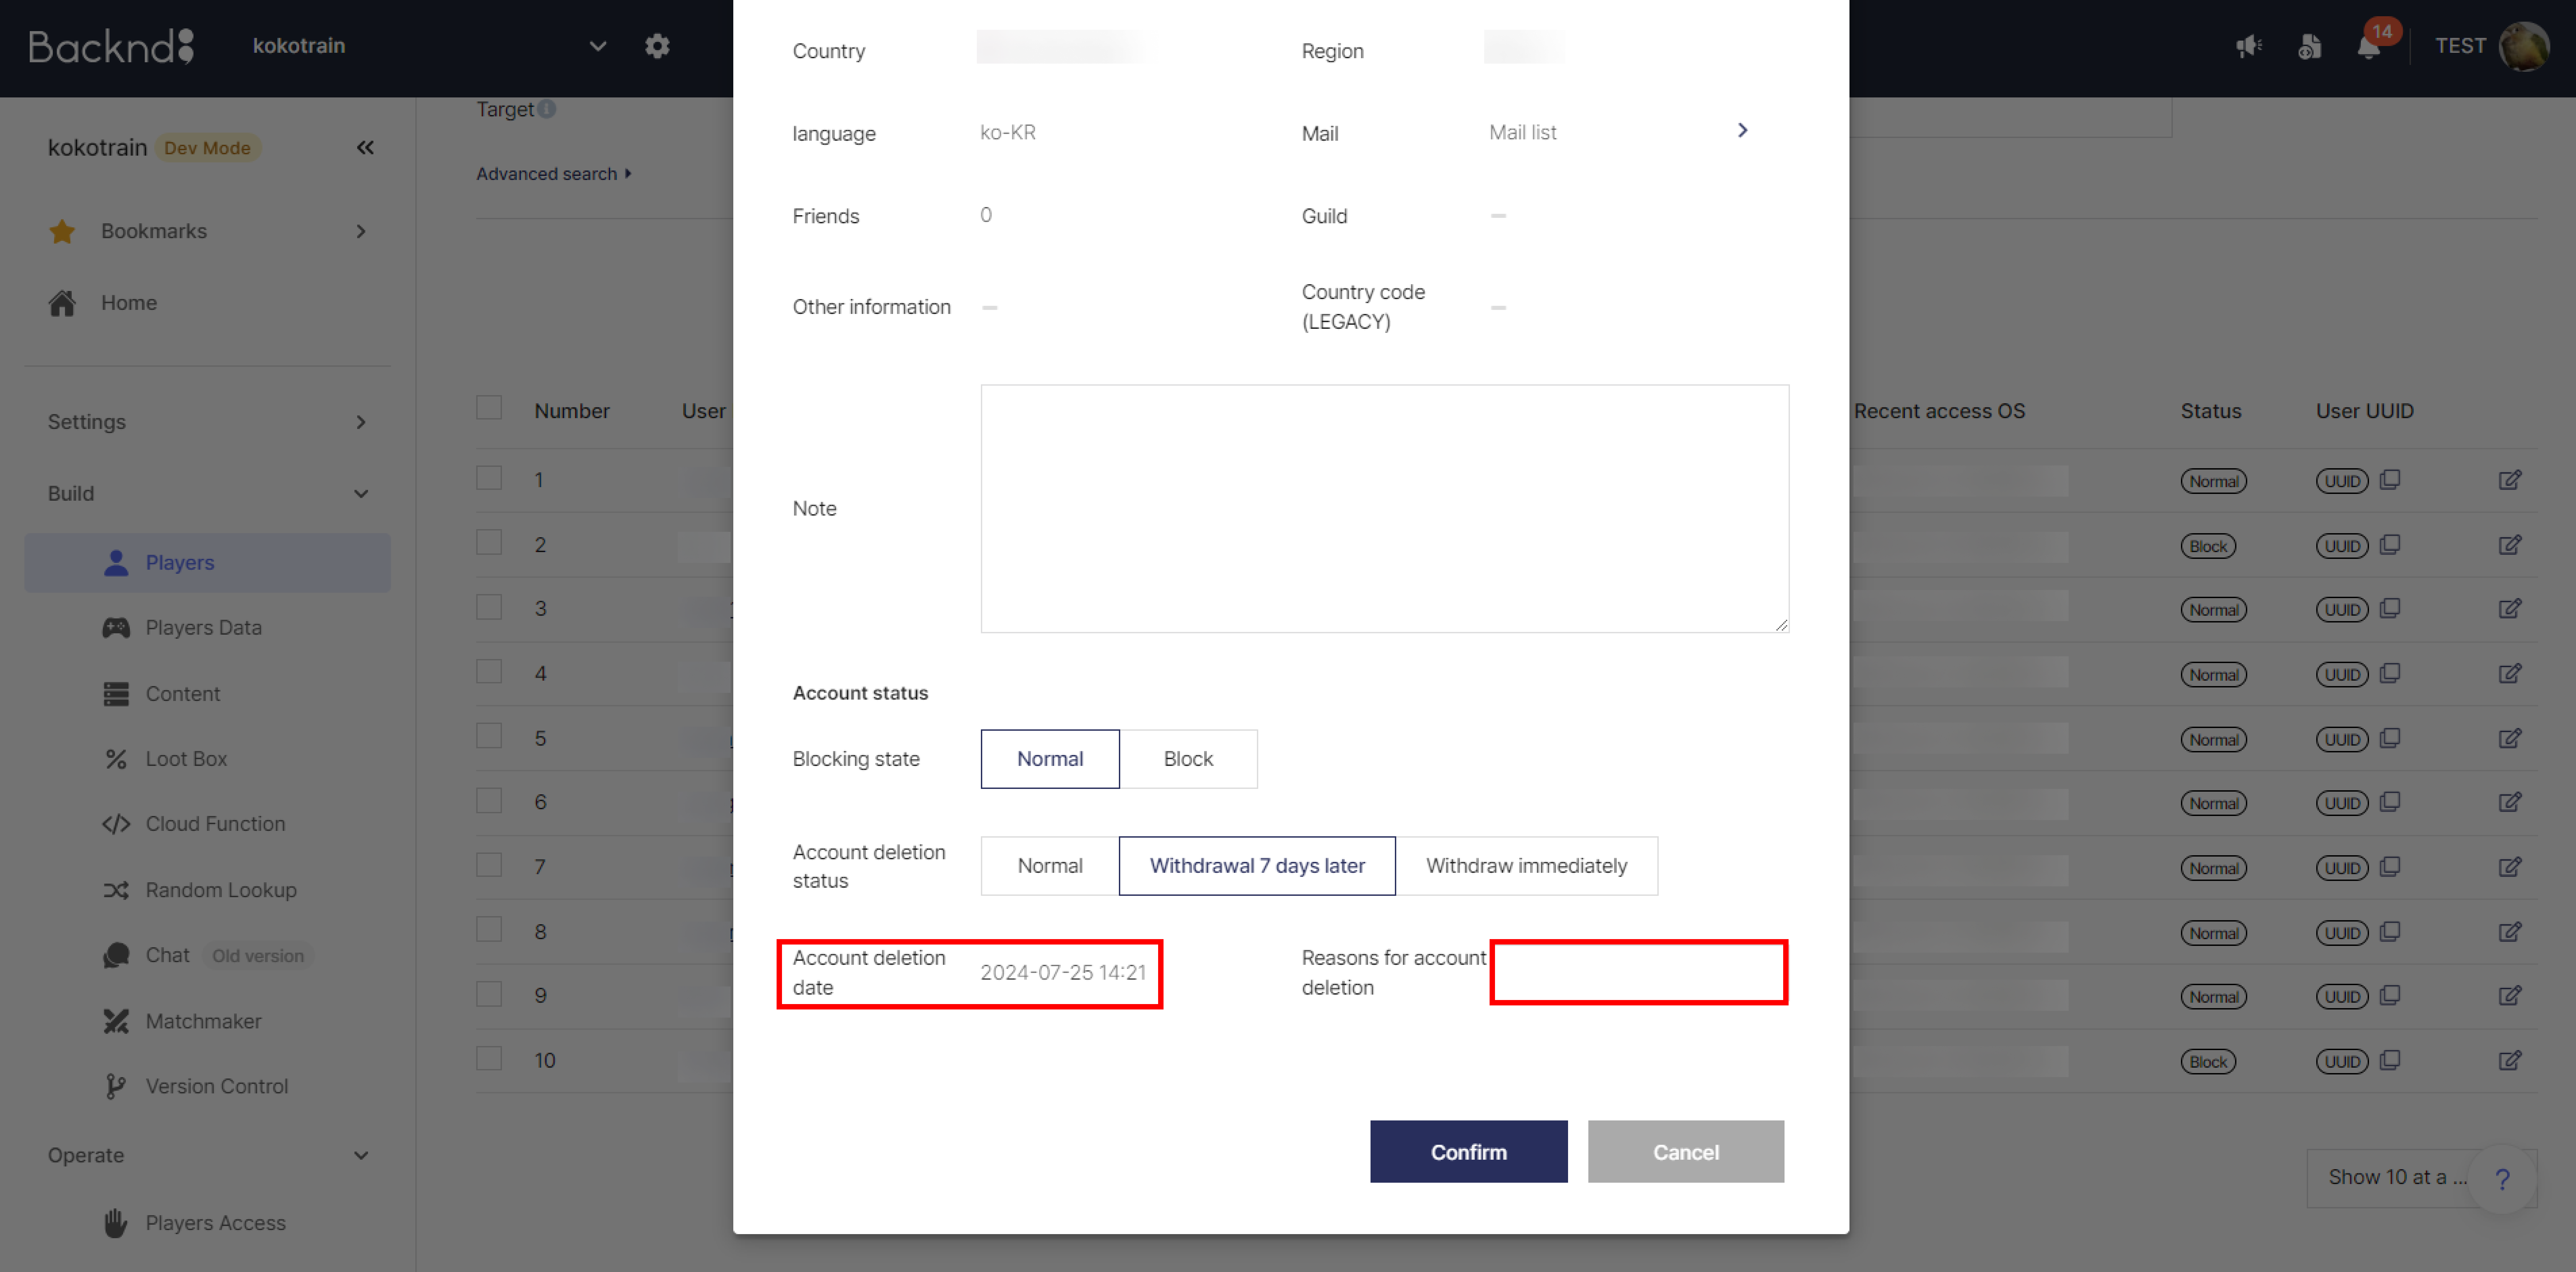Open the notifications bell icon
Screen dimensions: 2576x1272
[2368, 47]
